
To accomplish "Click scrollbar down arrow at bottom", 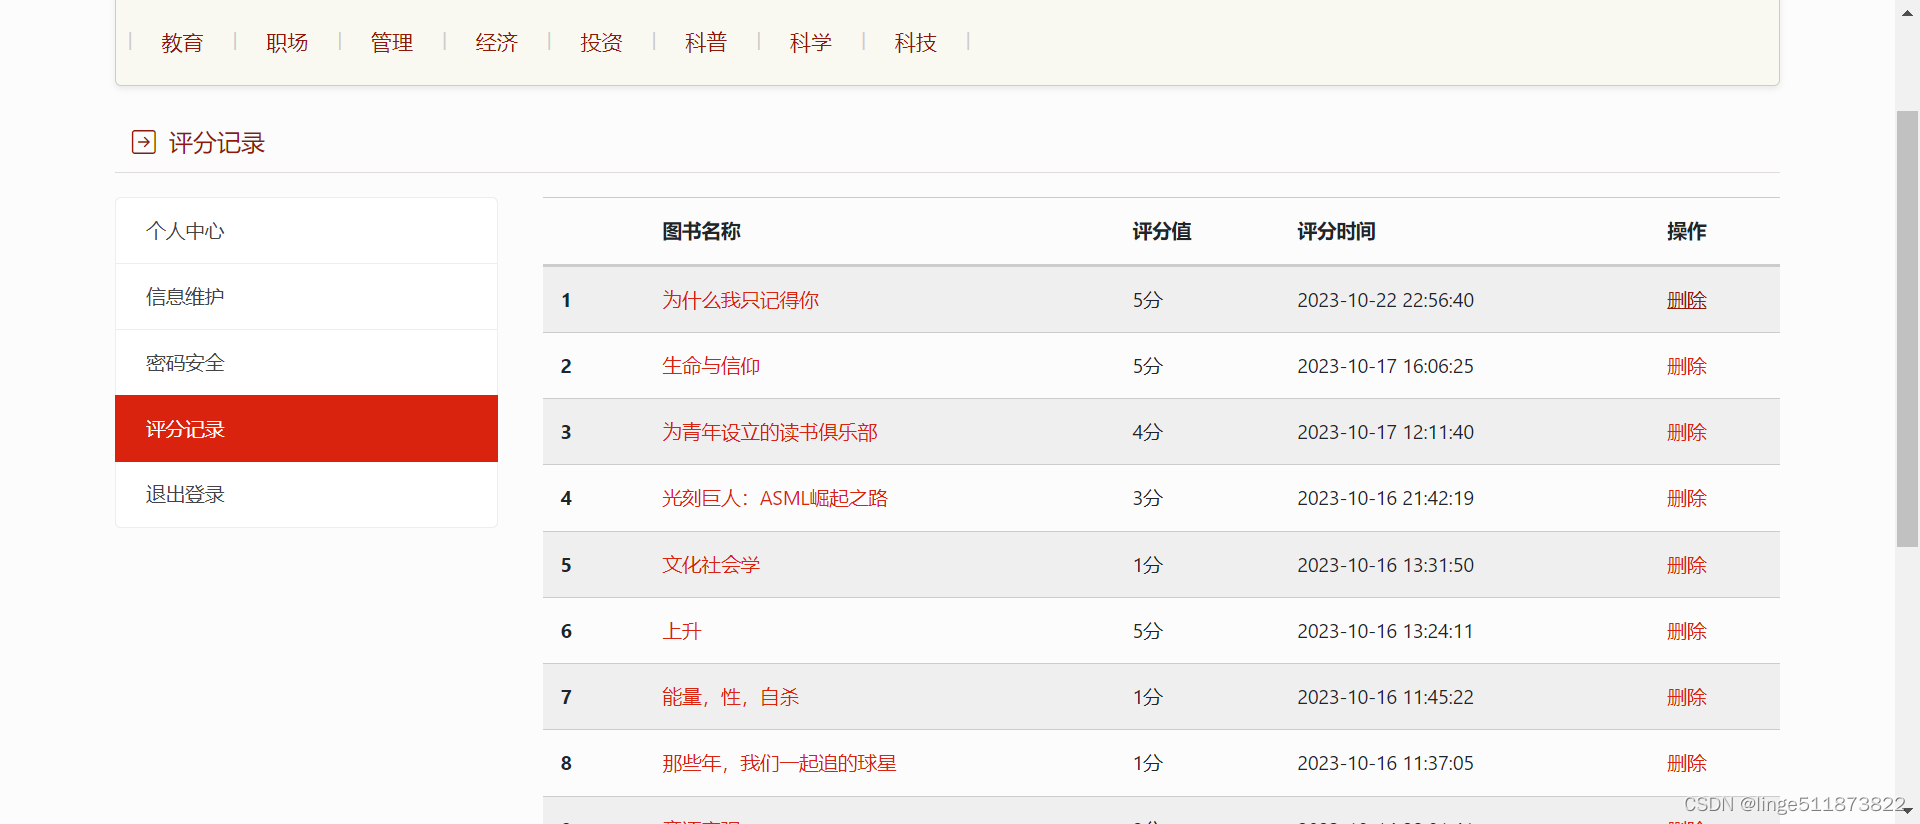I will click(x=1908, y=811).
